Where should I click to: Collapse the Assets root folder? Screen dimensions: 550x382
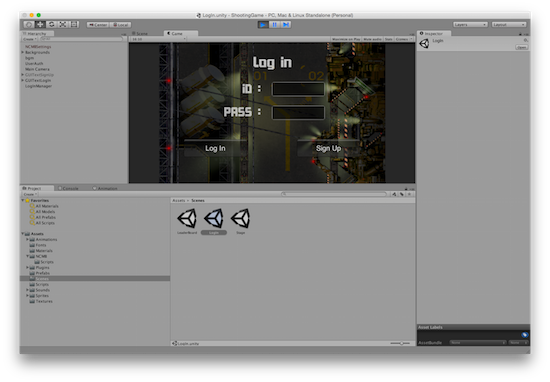click(23, 234)
